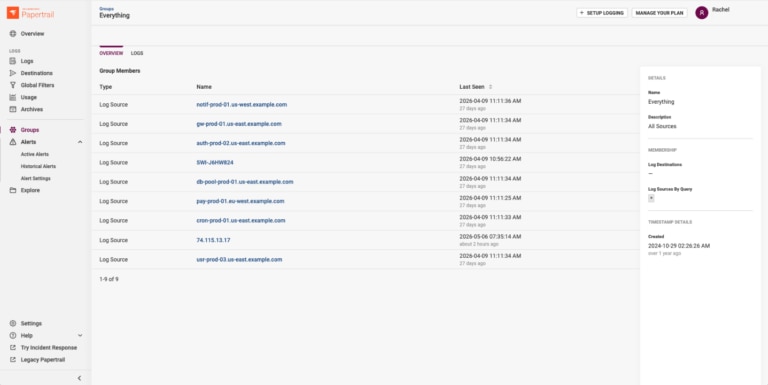
Task: Open Global Filters in the sidebar
Action: click(x=37, y=85)
